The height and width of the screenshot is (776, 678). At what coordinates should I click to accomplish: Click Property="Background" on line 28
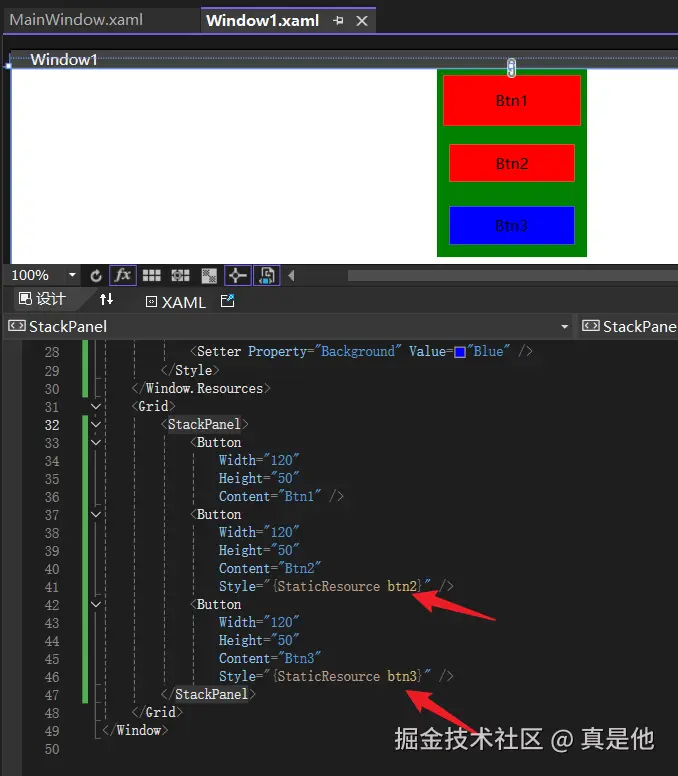pos(324,351)
